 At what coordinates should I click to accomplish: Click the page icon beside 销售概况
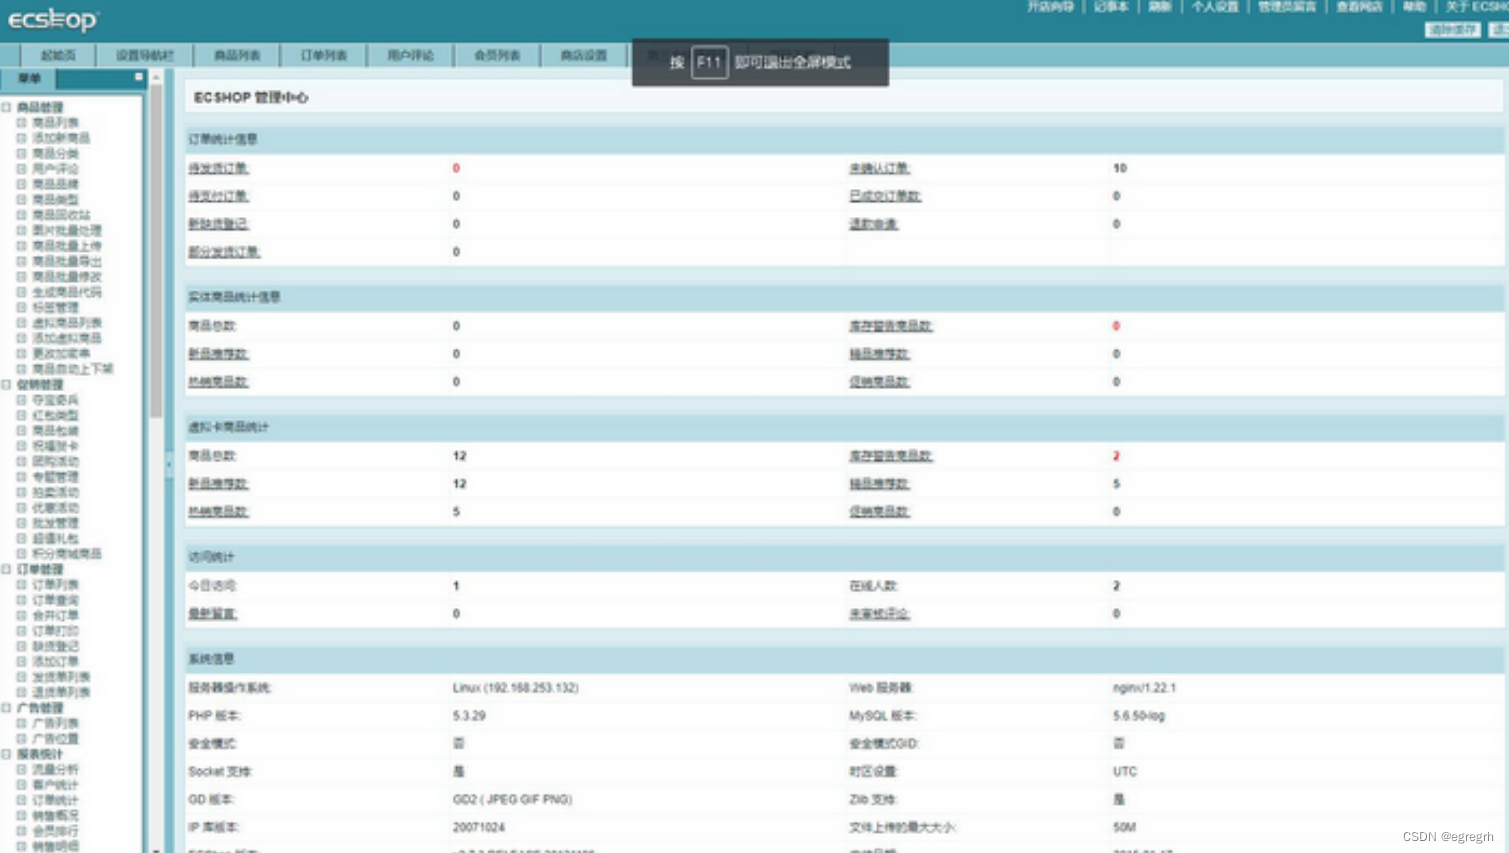(x=21, y=816)
